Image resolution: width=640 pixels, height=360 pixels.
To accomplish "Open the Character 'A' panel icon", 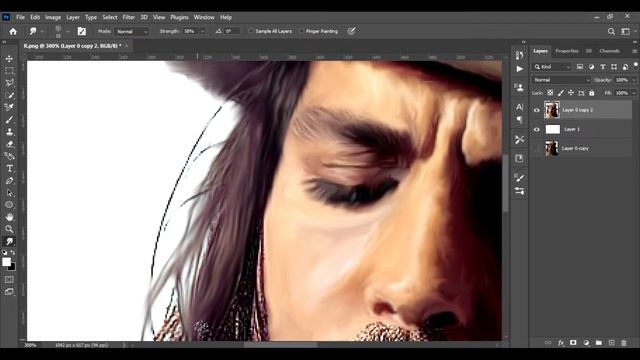I will click(x=520, y=107).
